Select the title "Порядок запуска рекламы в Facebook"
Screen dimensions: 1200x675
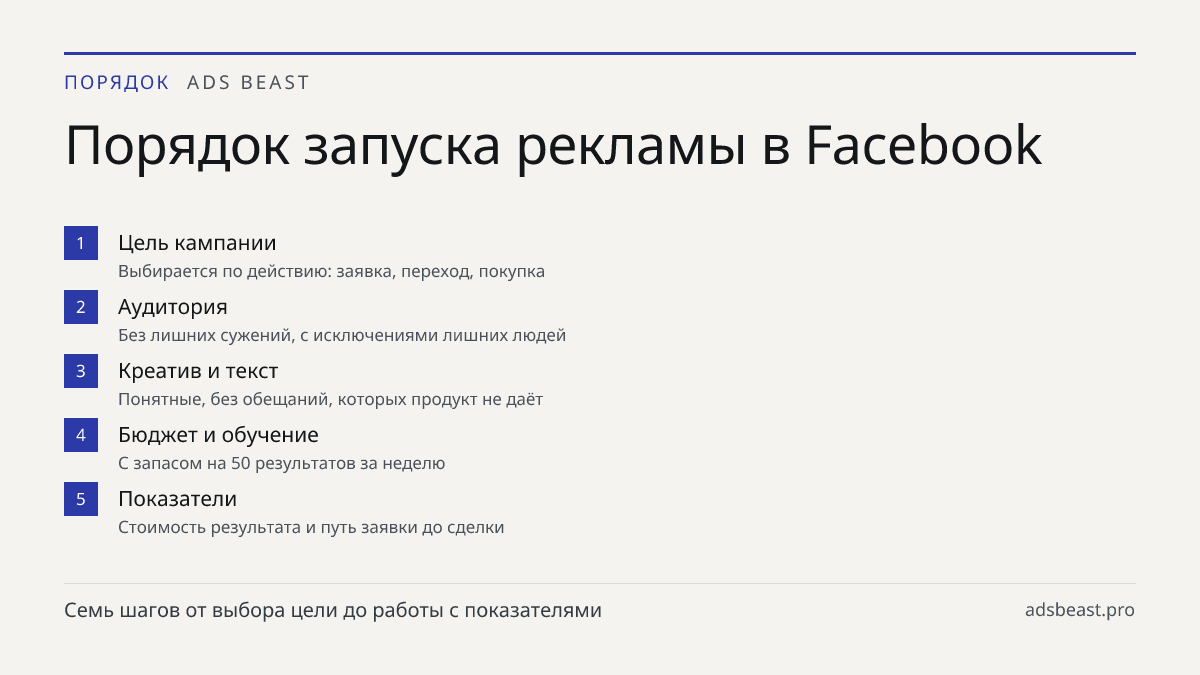pyautogui.click(x=554, y=147)
